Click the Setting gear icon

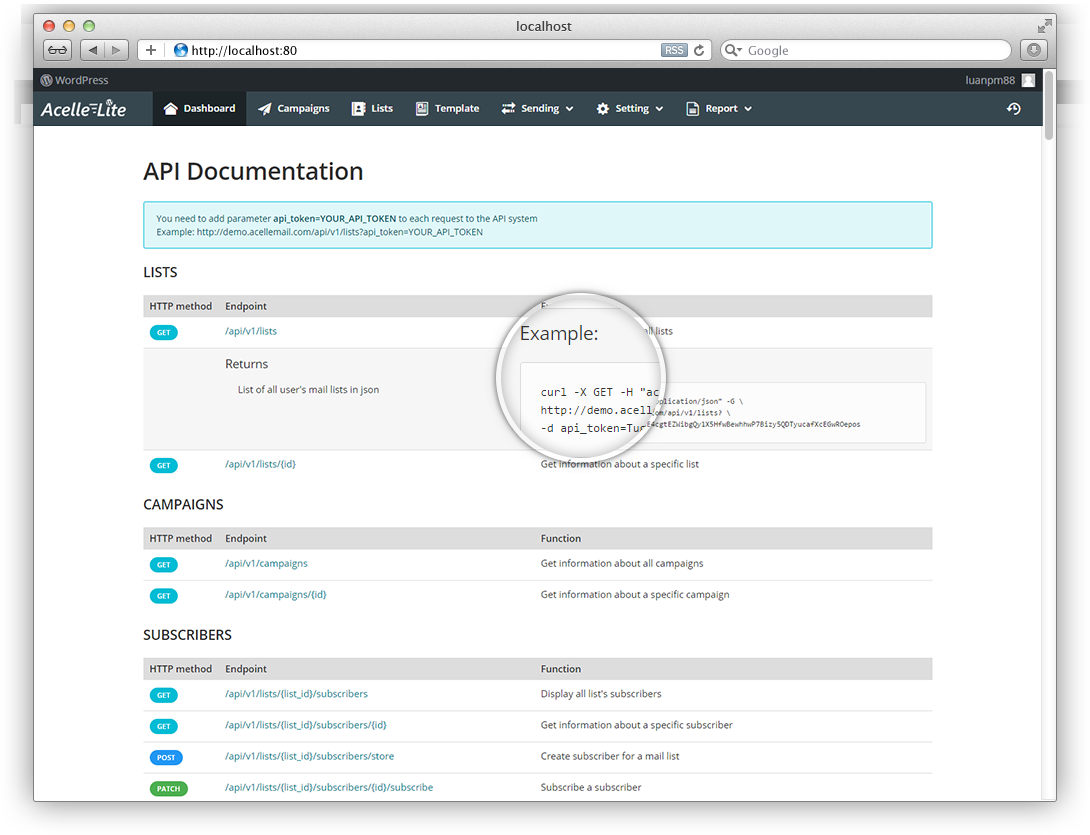(x=603, y=108)
